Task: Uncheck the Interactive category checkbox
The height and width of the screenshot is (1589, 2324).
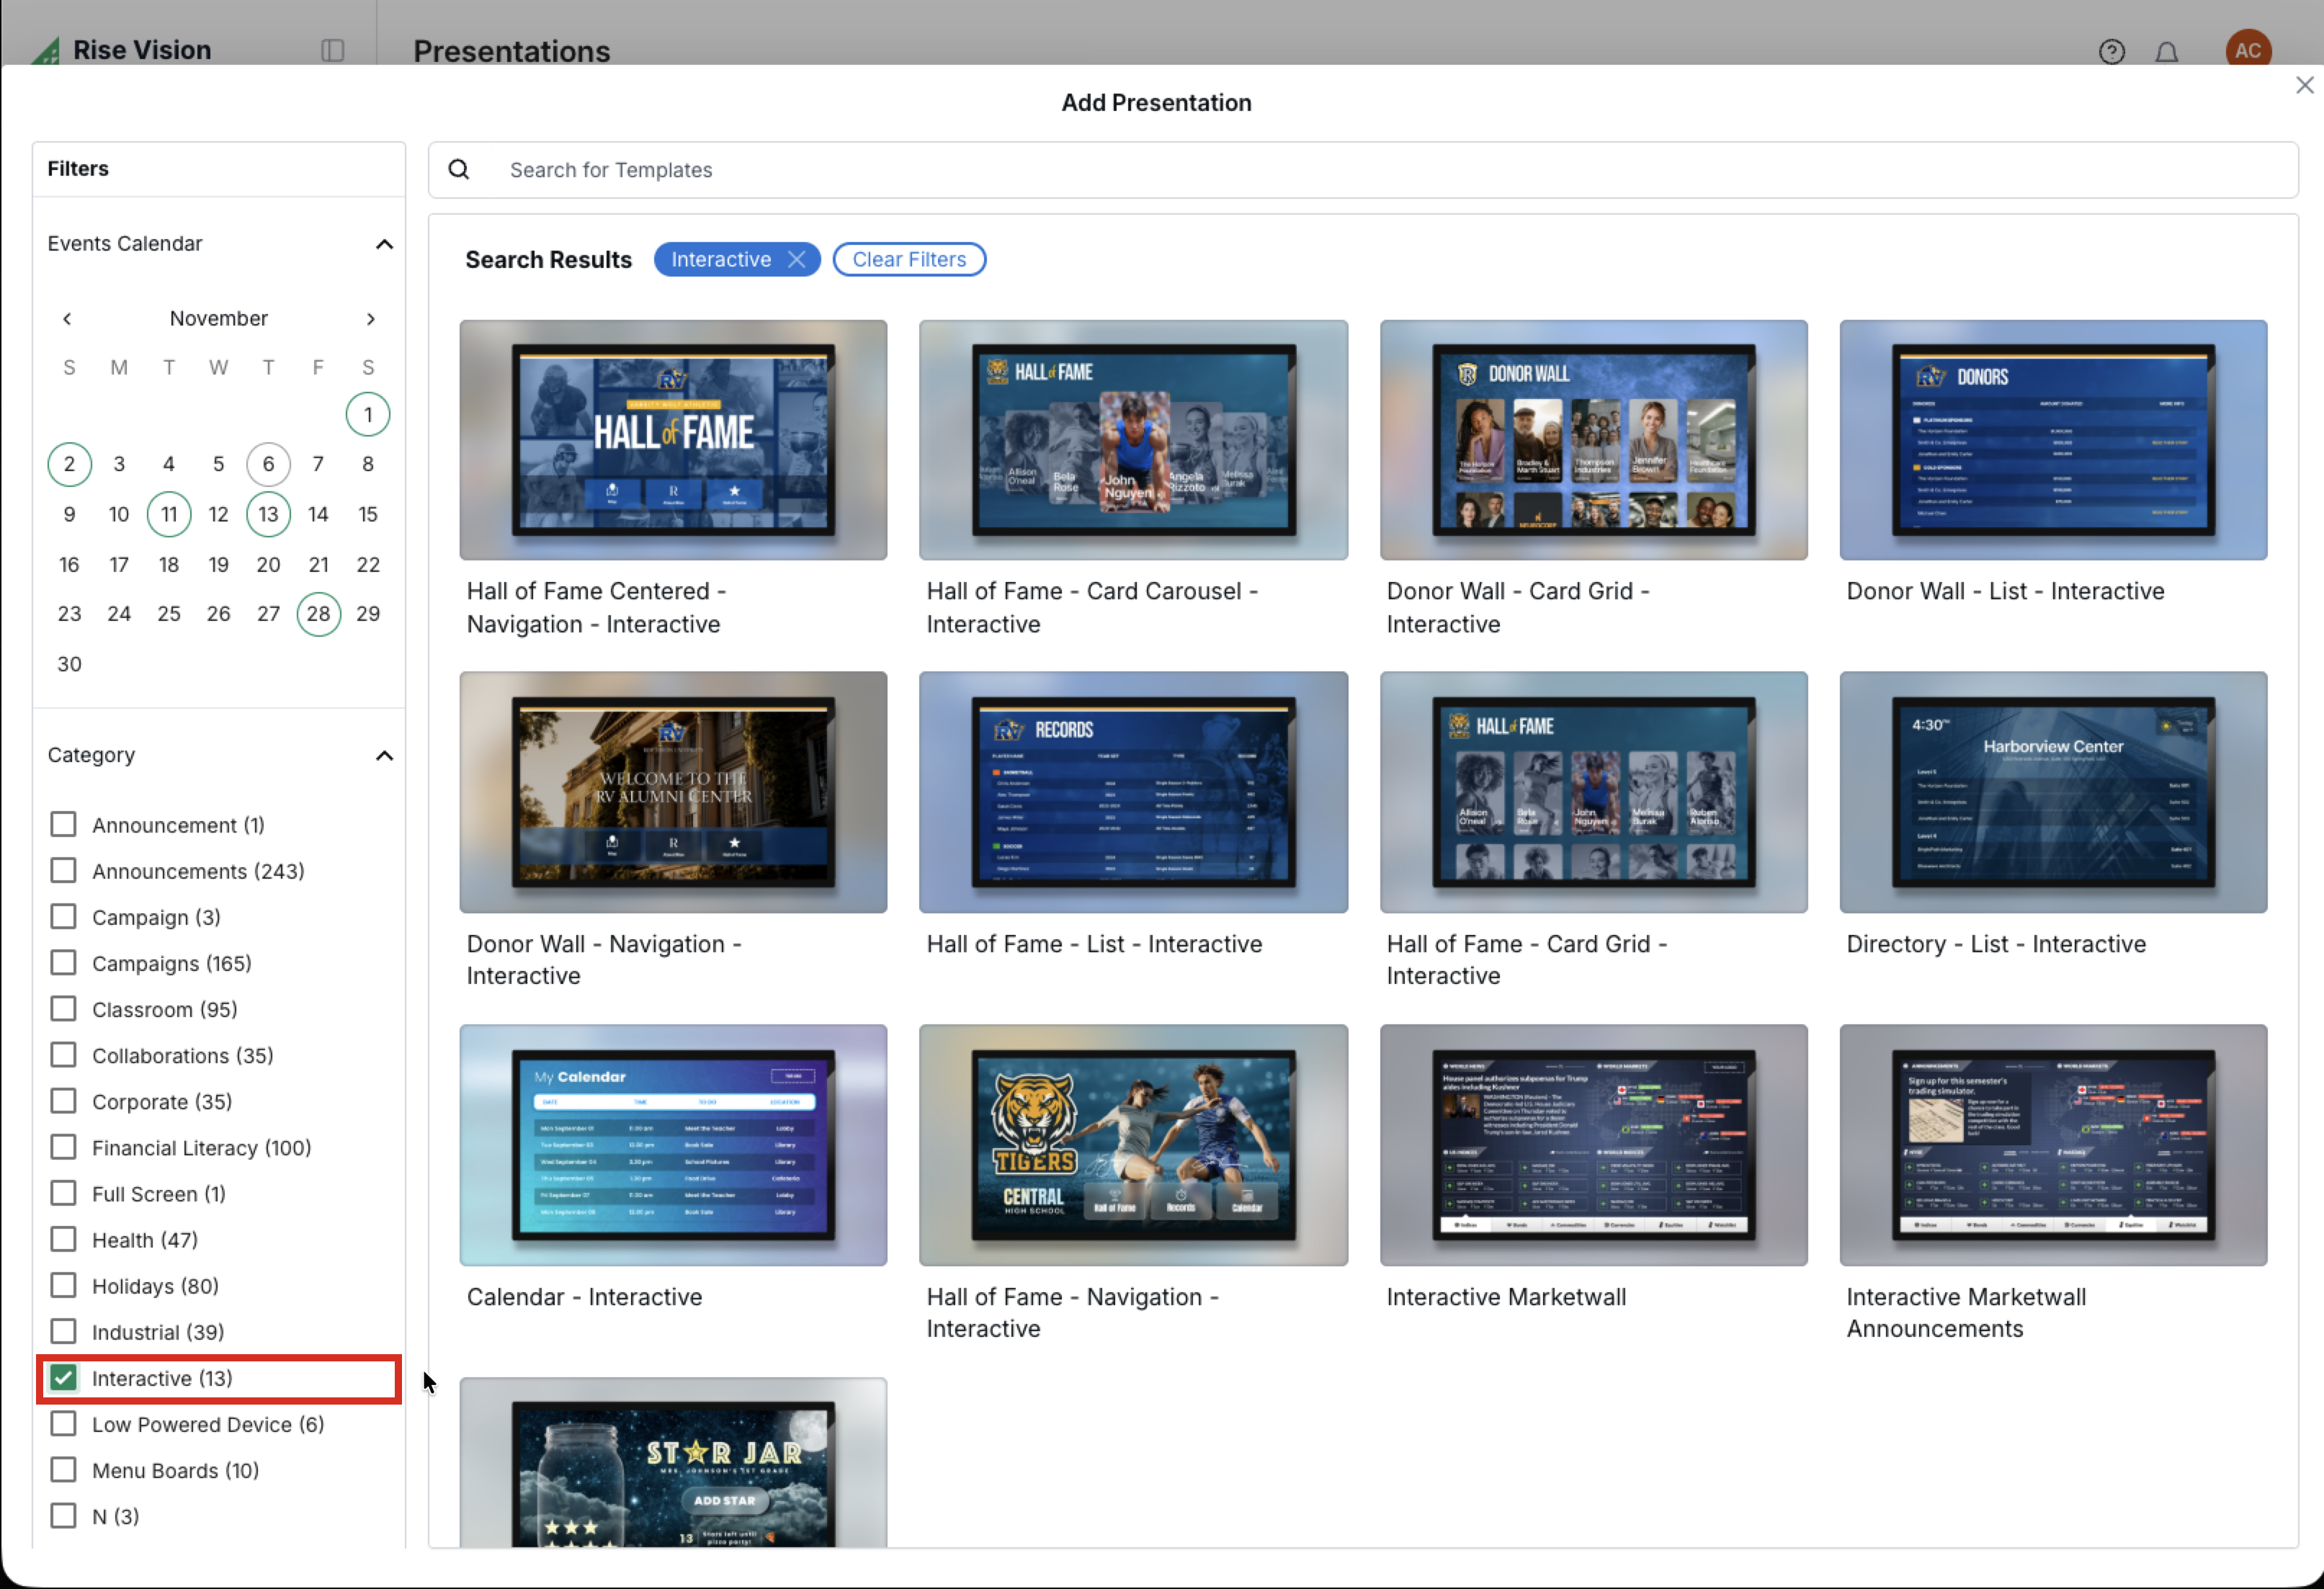Action: pyautogui.click(x=63, y=1377)
